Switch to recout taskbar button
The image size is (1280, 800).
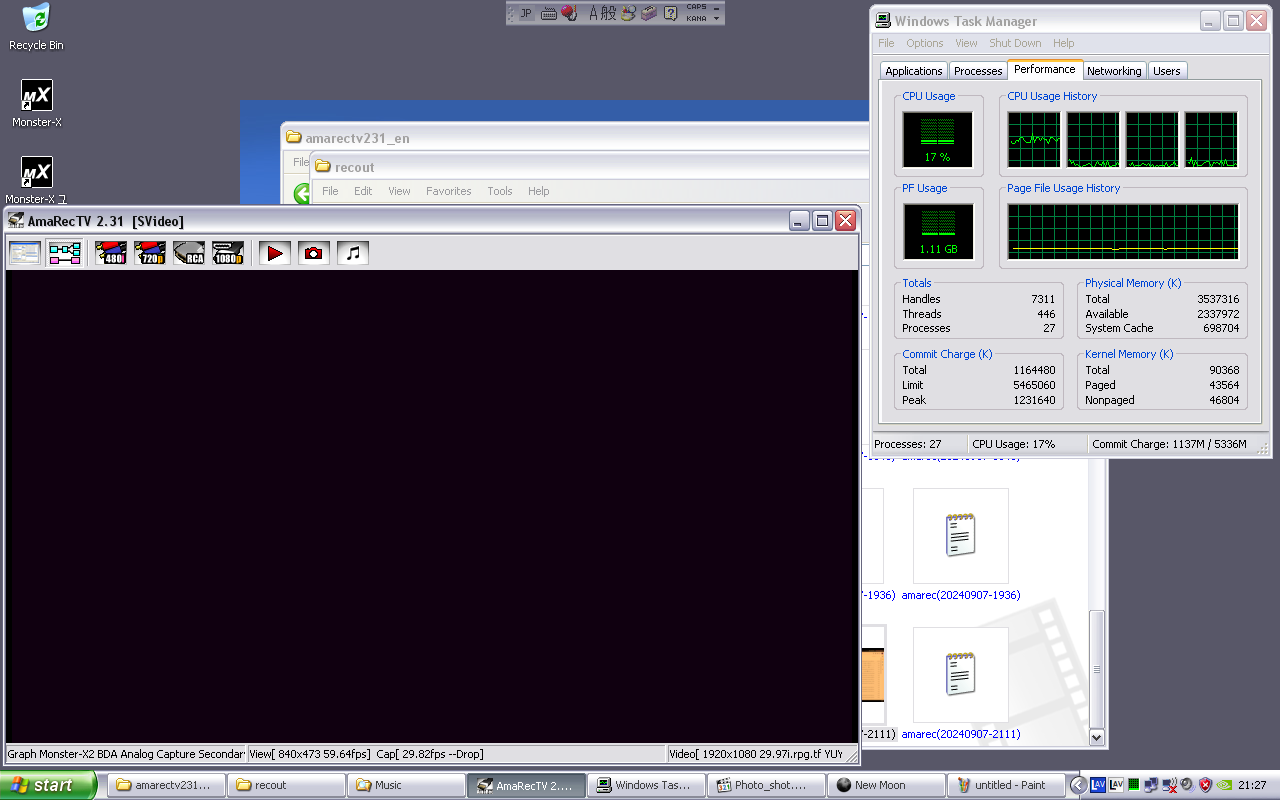pos(287,785)
